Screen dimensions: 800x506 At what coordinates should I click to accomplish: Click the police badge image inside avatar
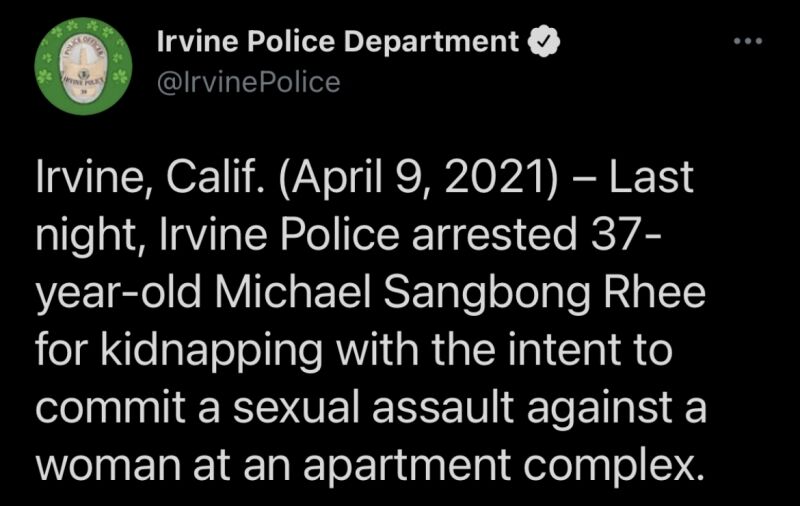tap(85, 69)
